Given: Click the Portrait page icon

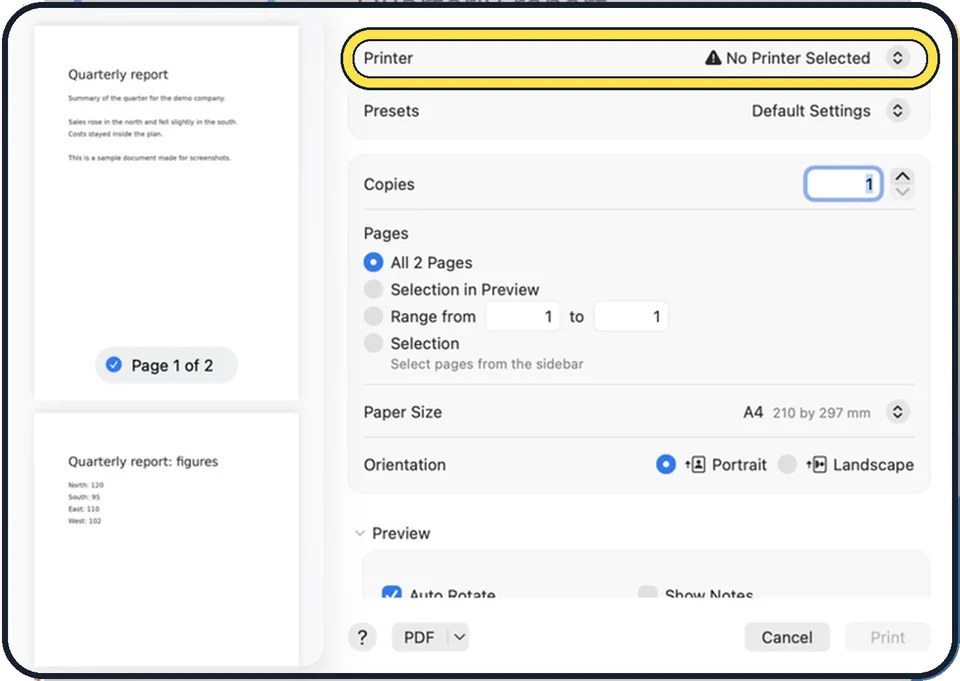Looking at the screenshot, I should (696, 464).
